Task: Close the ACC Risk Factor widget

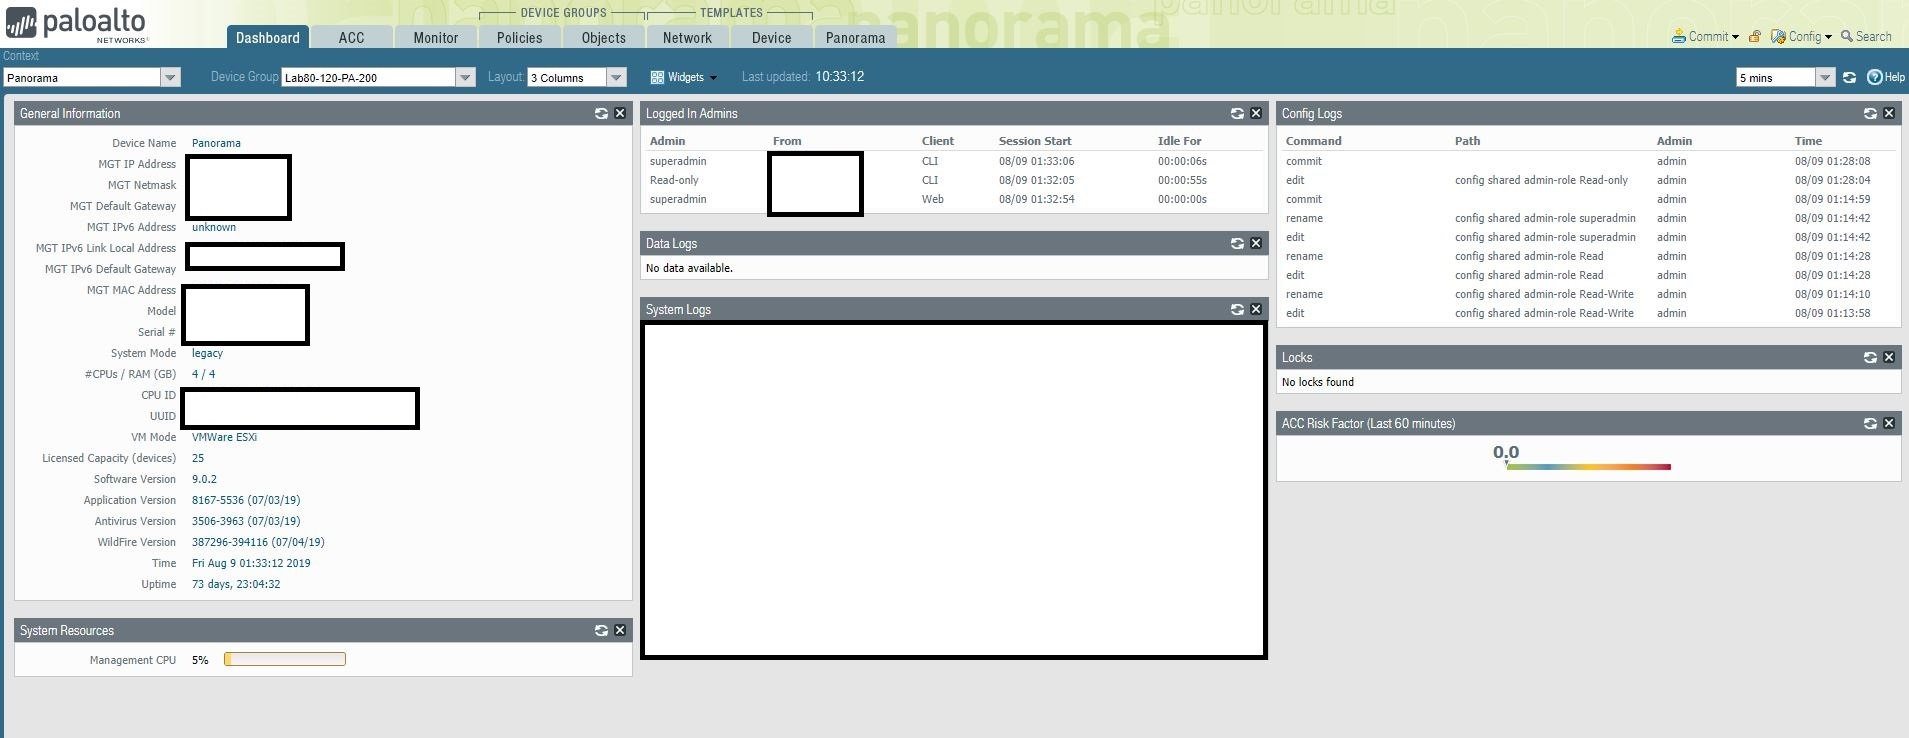Action: point(1889,424)
